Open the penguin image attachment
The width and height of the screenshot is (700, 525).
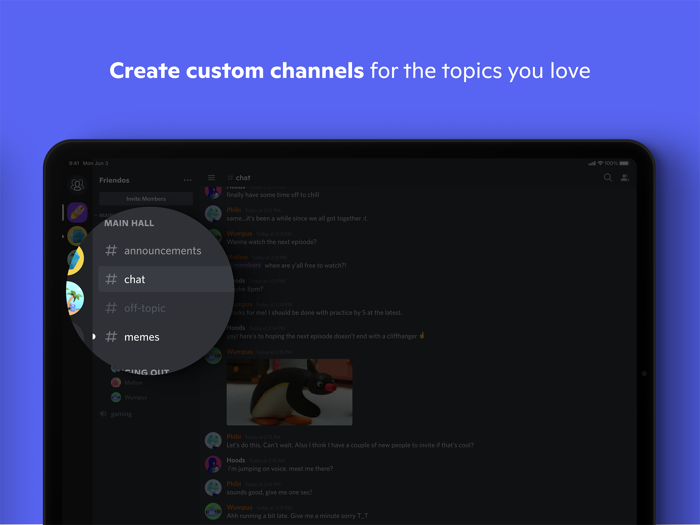289,392
